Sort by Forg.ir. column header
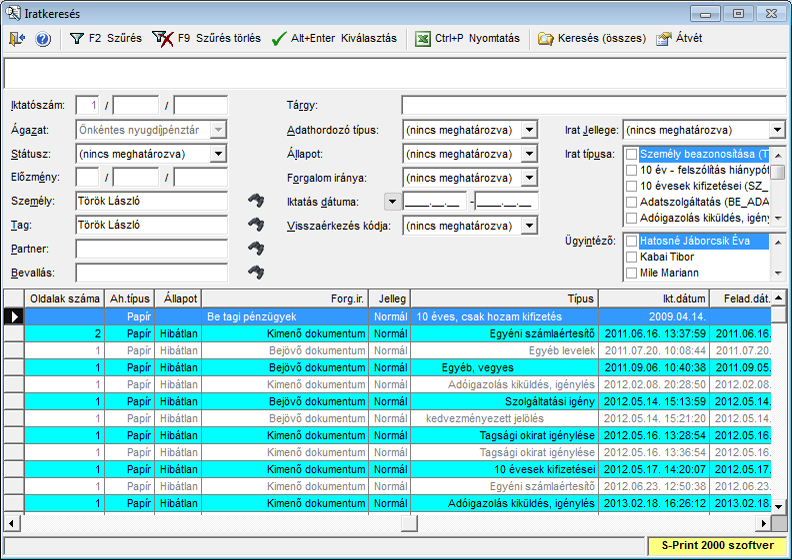The height and width of the screenshot is (560, 792). click(x=285, y=298)
